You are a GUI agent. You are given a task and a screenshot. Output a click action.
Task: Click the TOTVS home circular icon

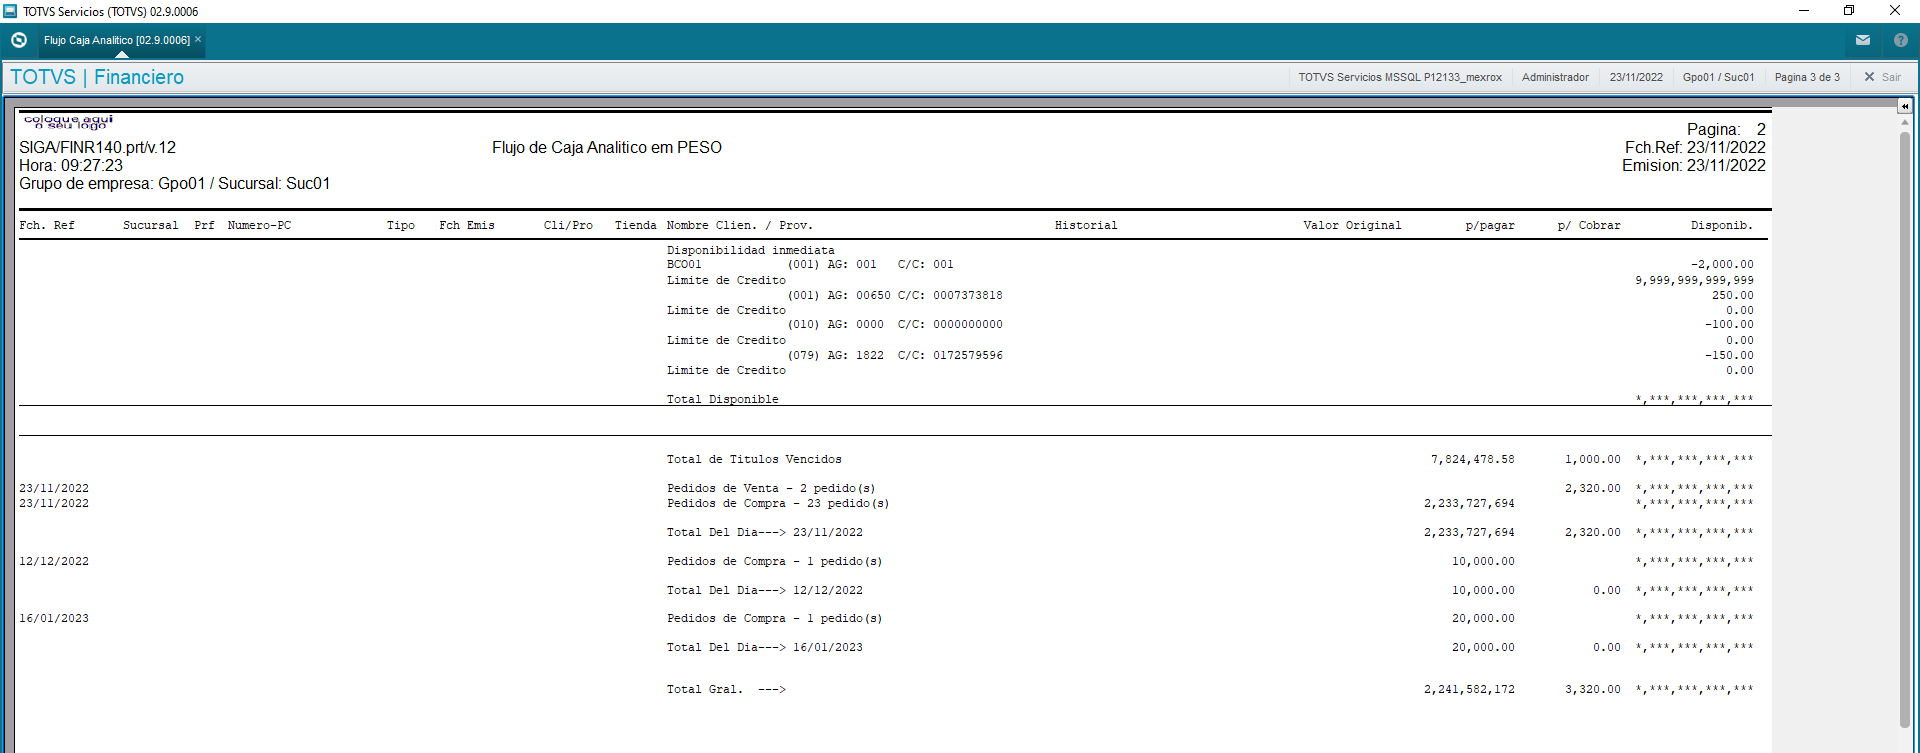[18, 40]
